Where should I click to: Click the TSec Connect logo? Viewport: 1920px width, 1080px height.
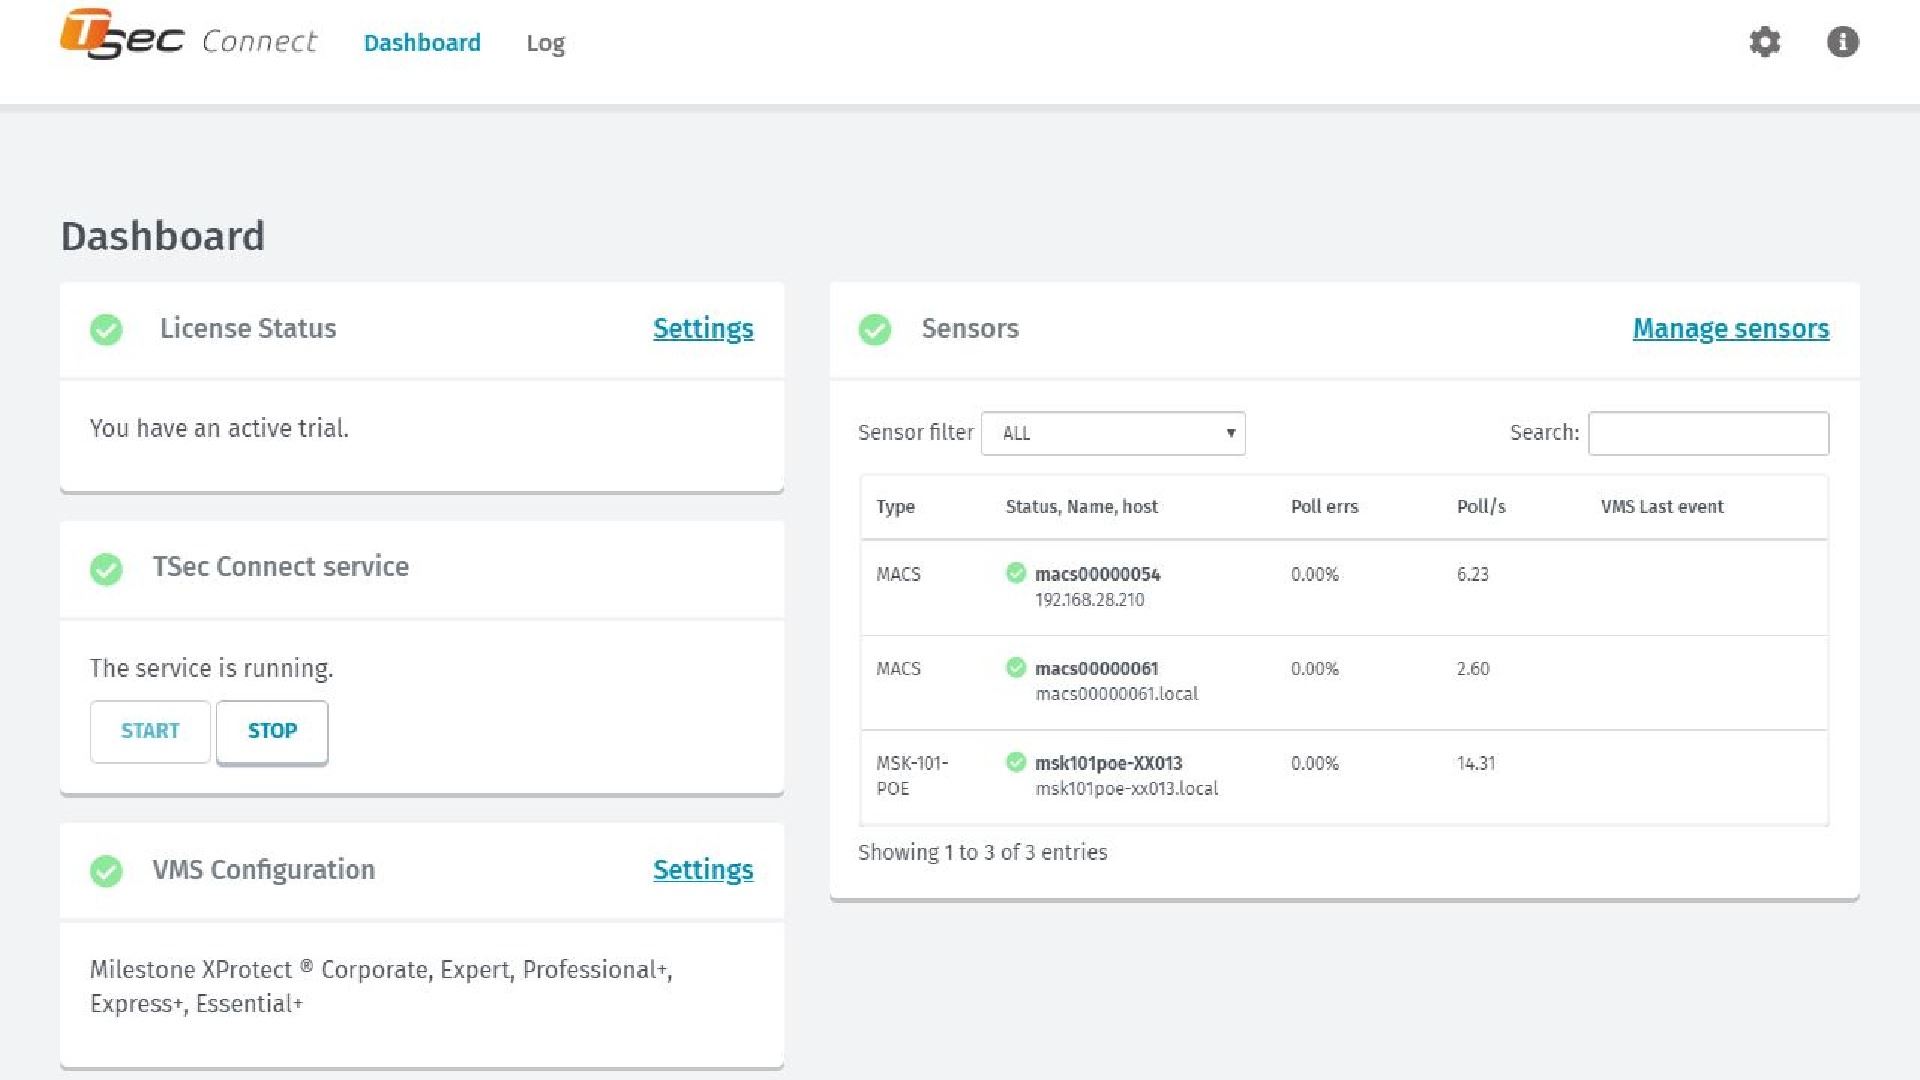click(x=188, y=36)
